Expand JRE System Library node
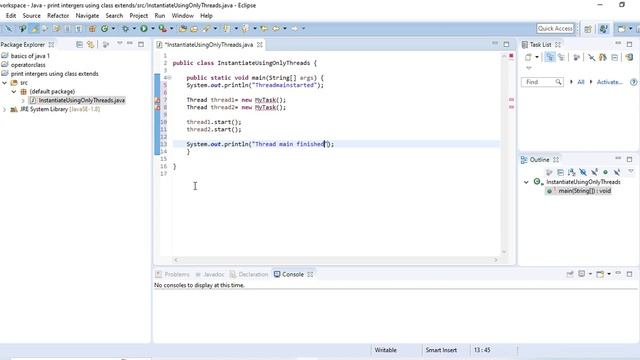The image size is (640, 360). (4, 109)
